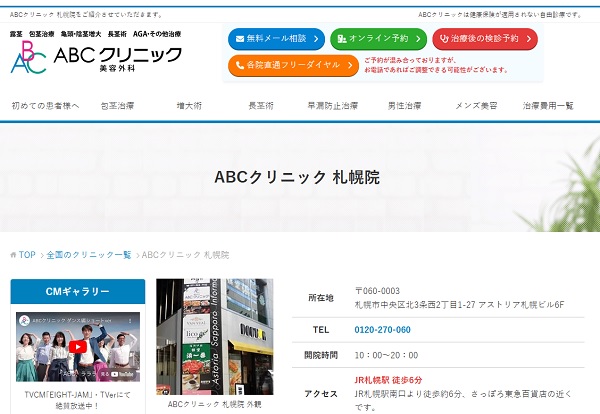Click the building icon on オンライン予約
The image size is (600, 414).
[342, 40]
